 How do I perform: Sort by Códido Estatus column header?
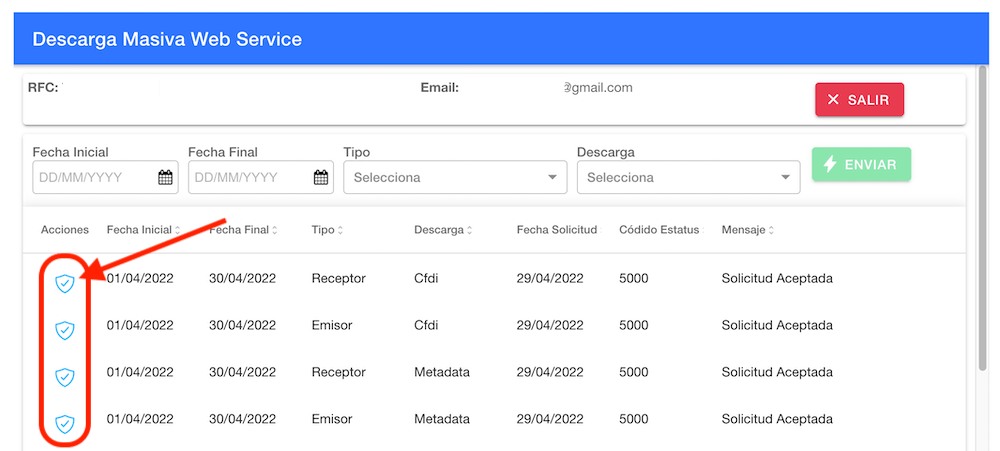point(661,230)
